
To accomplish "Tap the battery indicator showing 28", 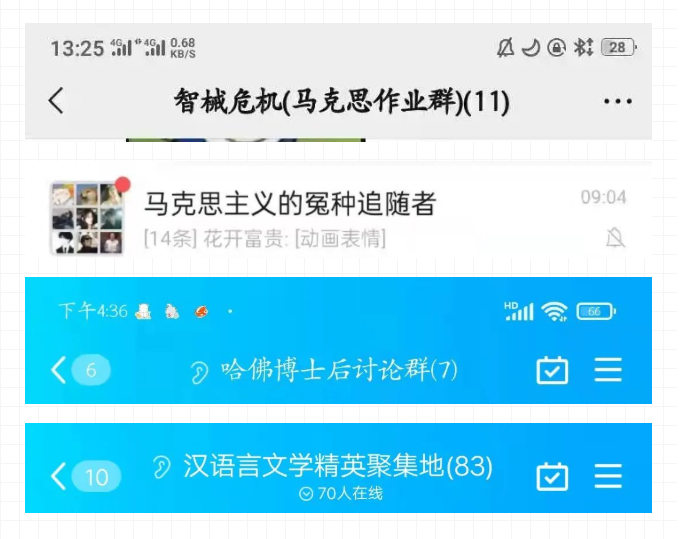I will pyautogui.click(x=619, y=47).
